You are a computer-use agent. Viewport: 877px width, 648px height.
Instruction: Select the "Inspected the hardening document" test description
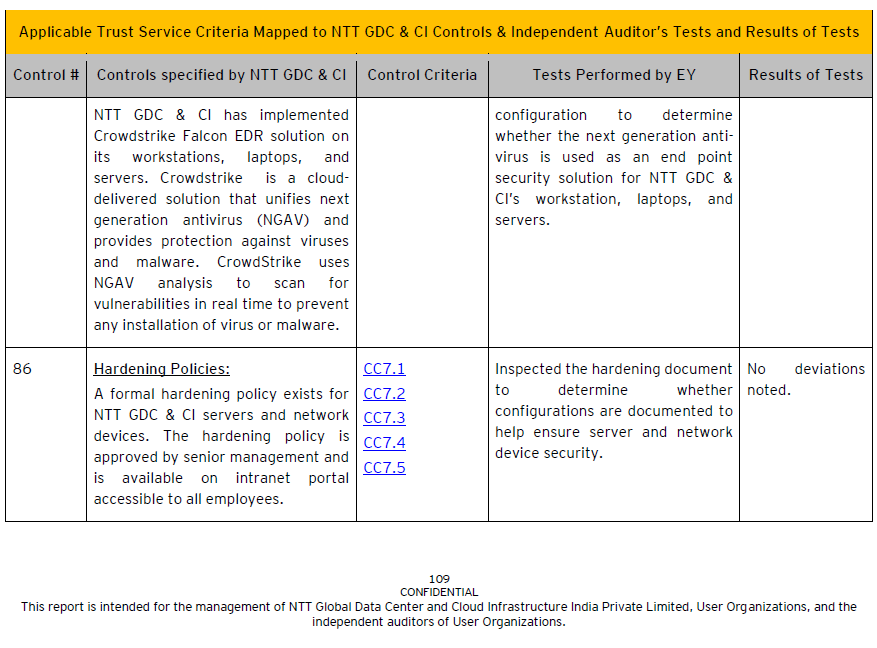coord(613,411)
